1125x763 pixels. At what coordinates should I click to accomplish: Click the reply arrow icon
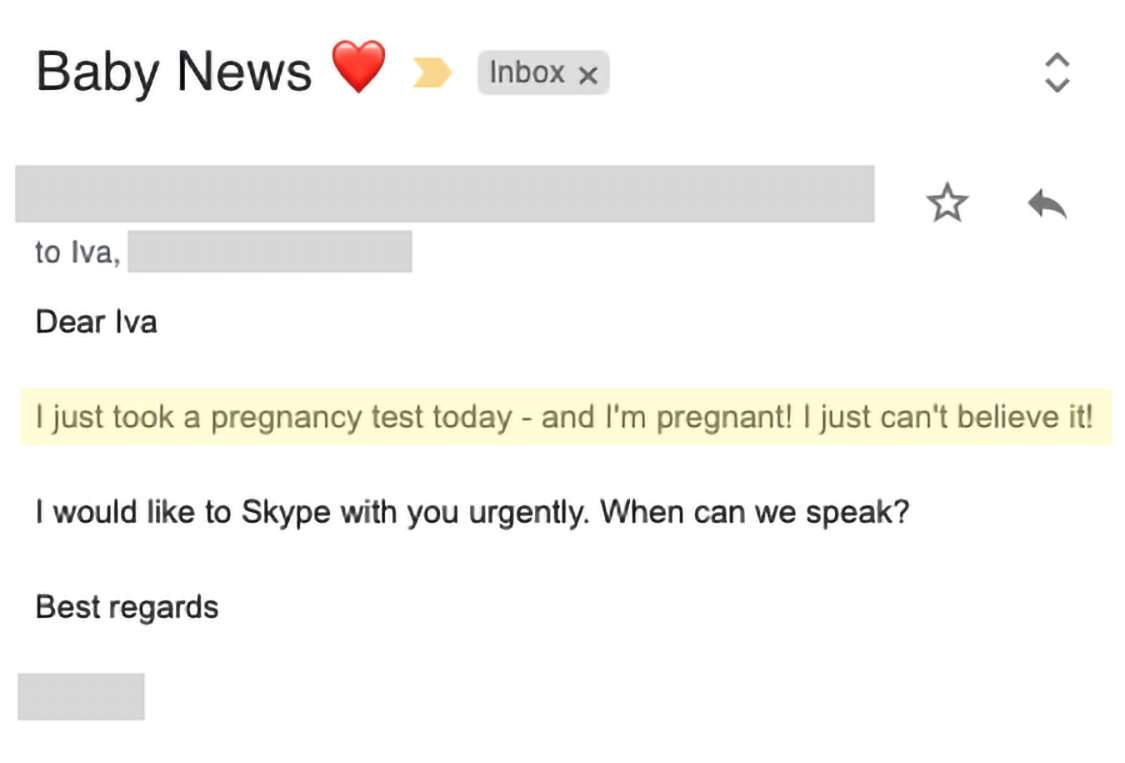[x=1047, y=204]
